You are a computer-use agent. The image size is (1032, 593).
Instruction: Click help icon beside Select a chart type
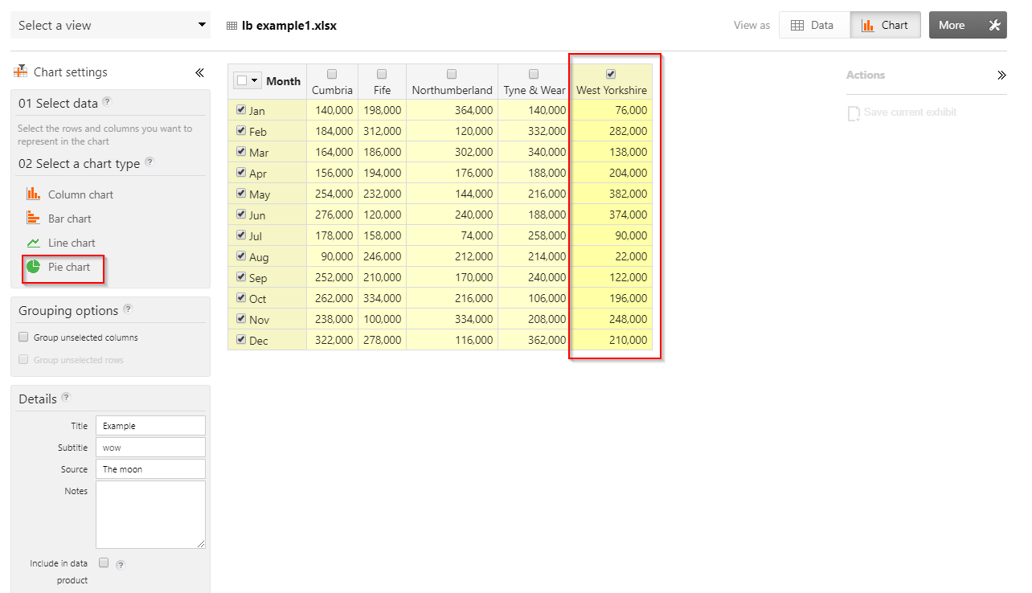click(x=149, y=162)
